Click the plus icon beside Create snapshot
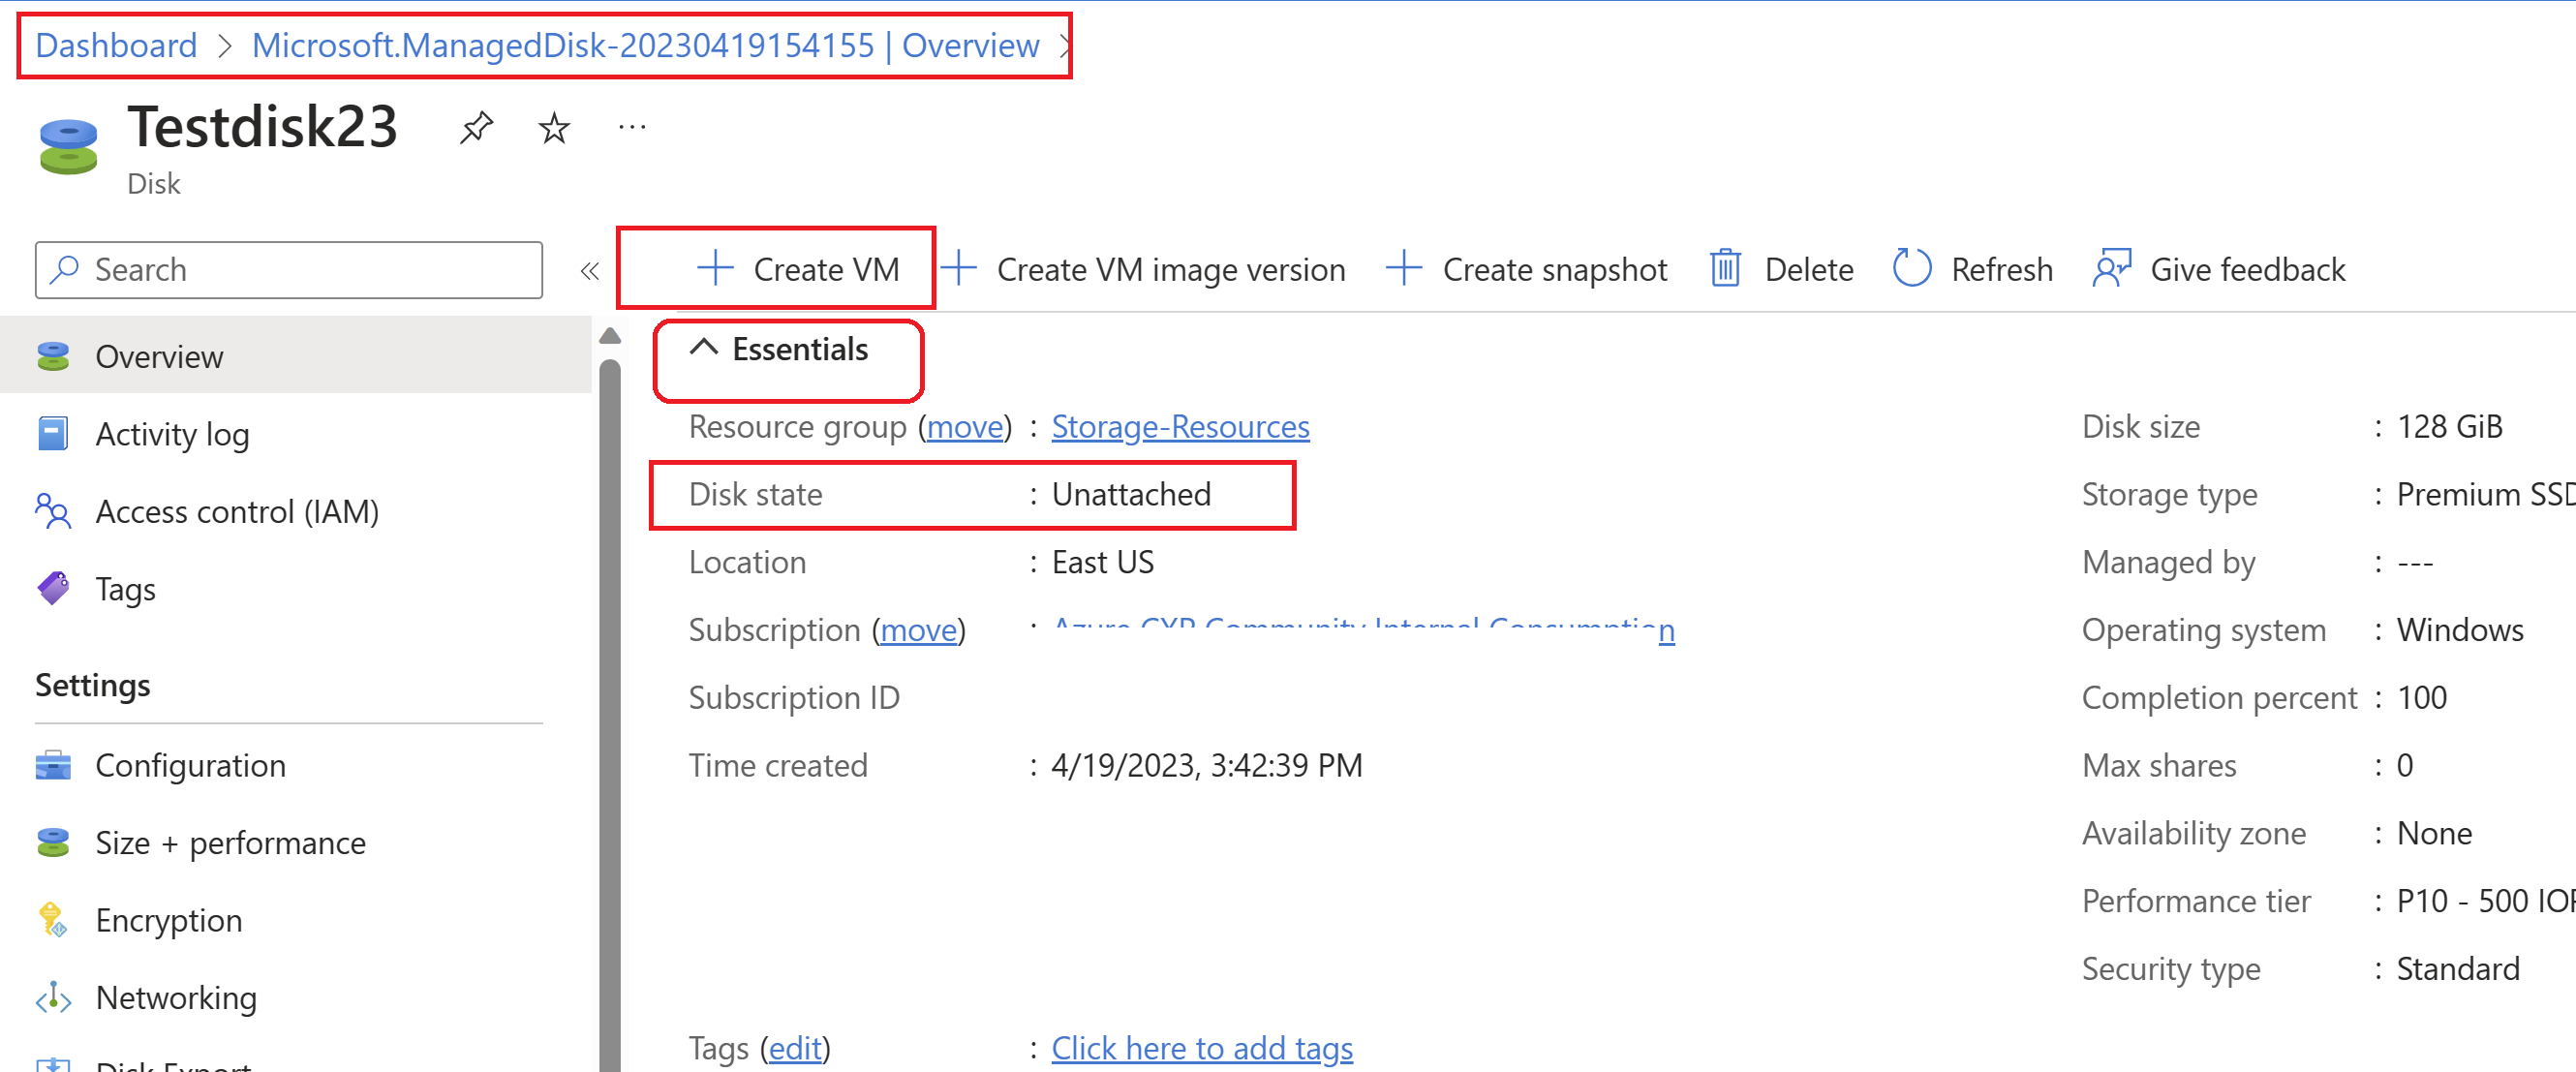Image resolution: width=2576 pixels, height=1072 pixels. tap(1404, 269)
